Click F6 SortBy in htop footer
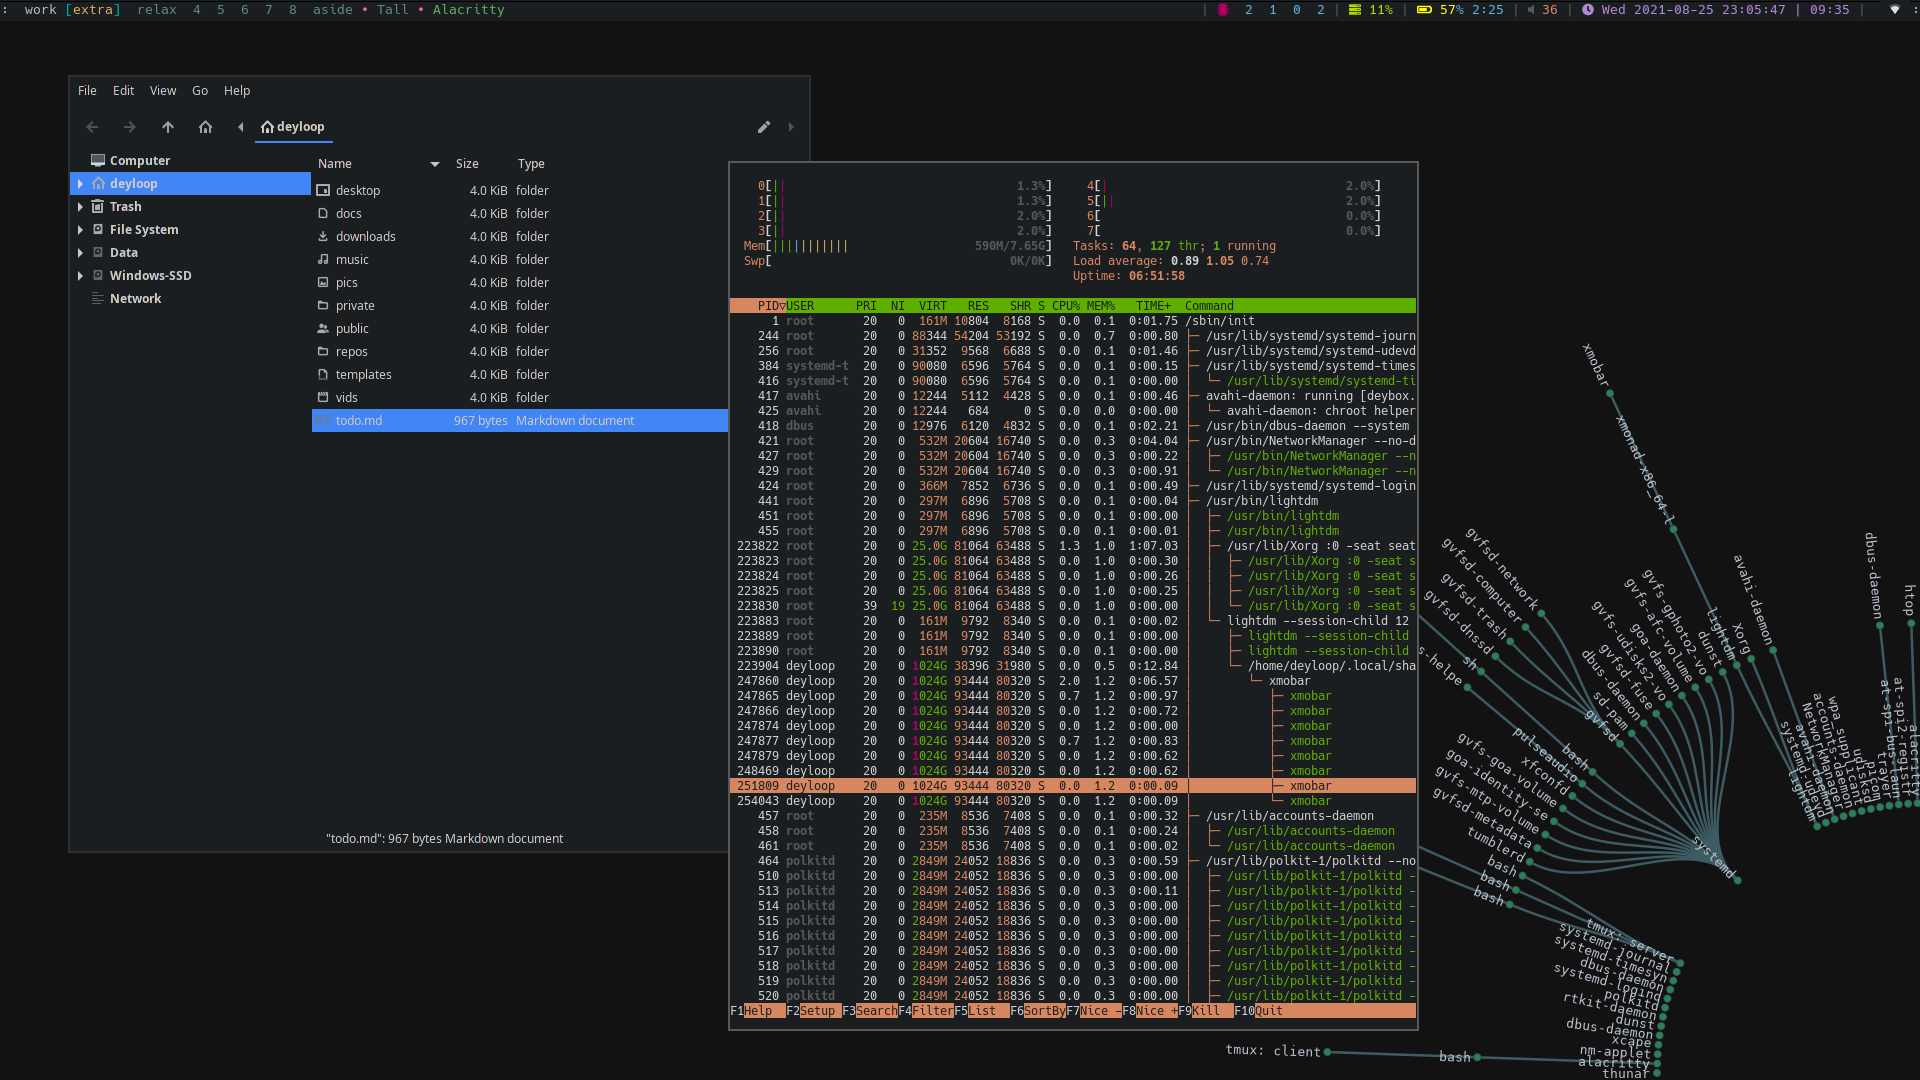The image size is (1920, 1080). tap(1043, 1011)
